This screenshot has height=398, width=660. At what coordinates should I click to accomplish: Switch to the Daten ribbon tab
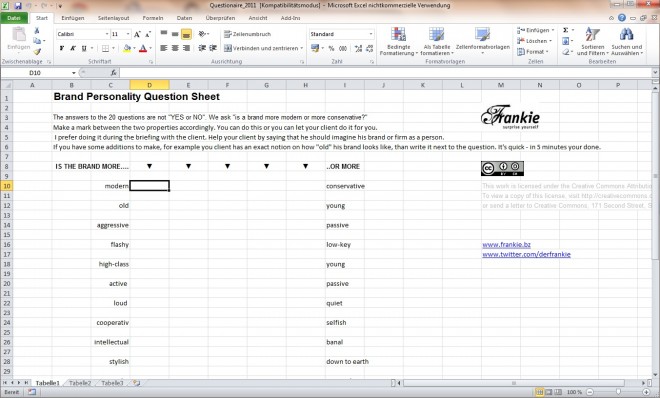click(184, 18)
